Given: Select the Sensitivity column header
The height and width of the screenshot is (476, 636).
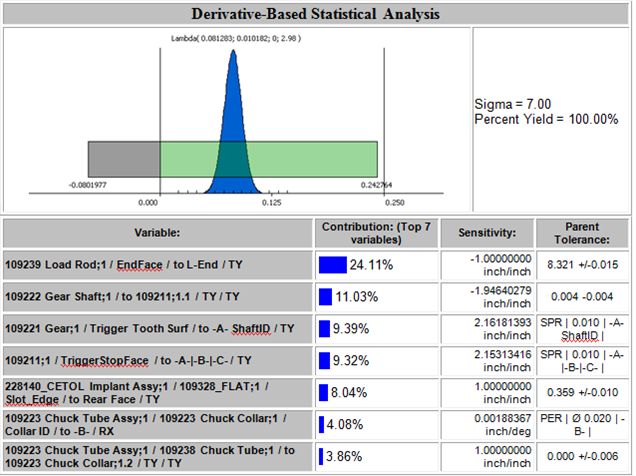Looking at the screenshot, I should pyautogui.click(x=486, y=232).
